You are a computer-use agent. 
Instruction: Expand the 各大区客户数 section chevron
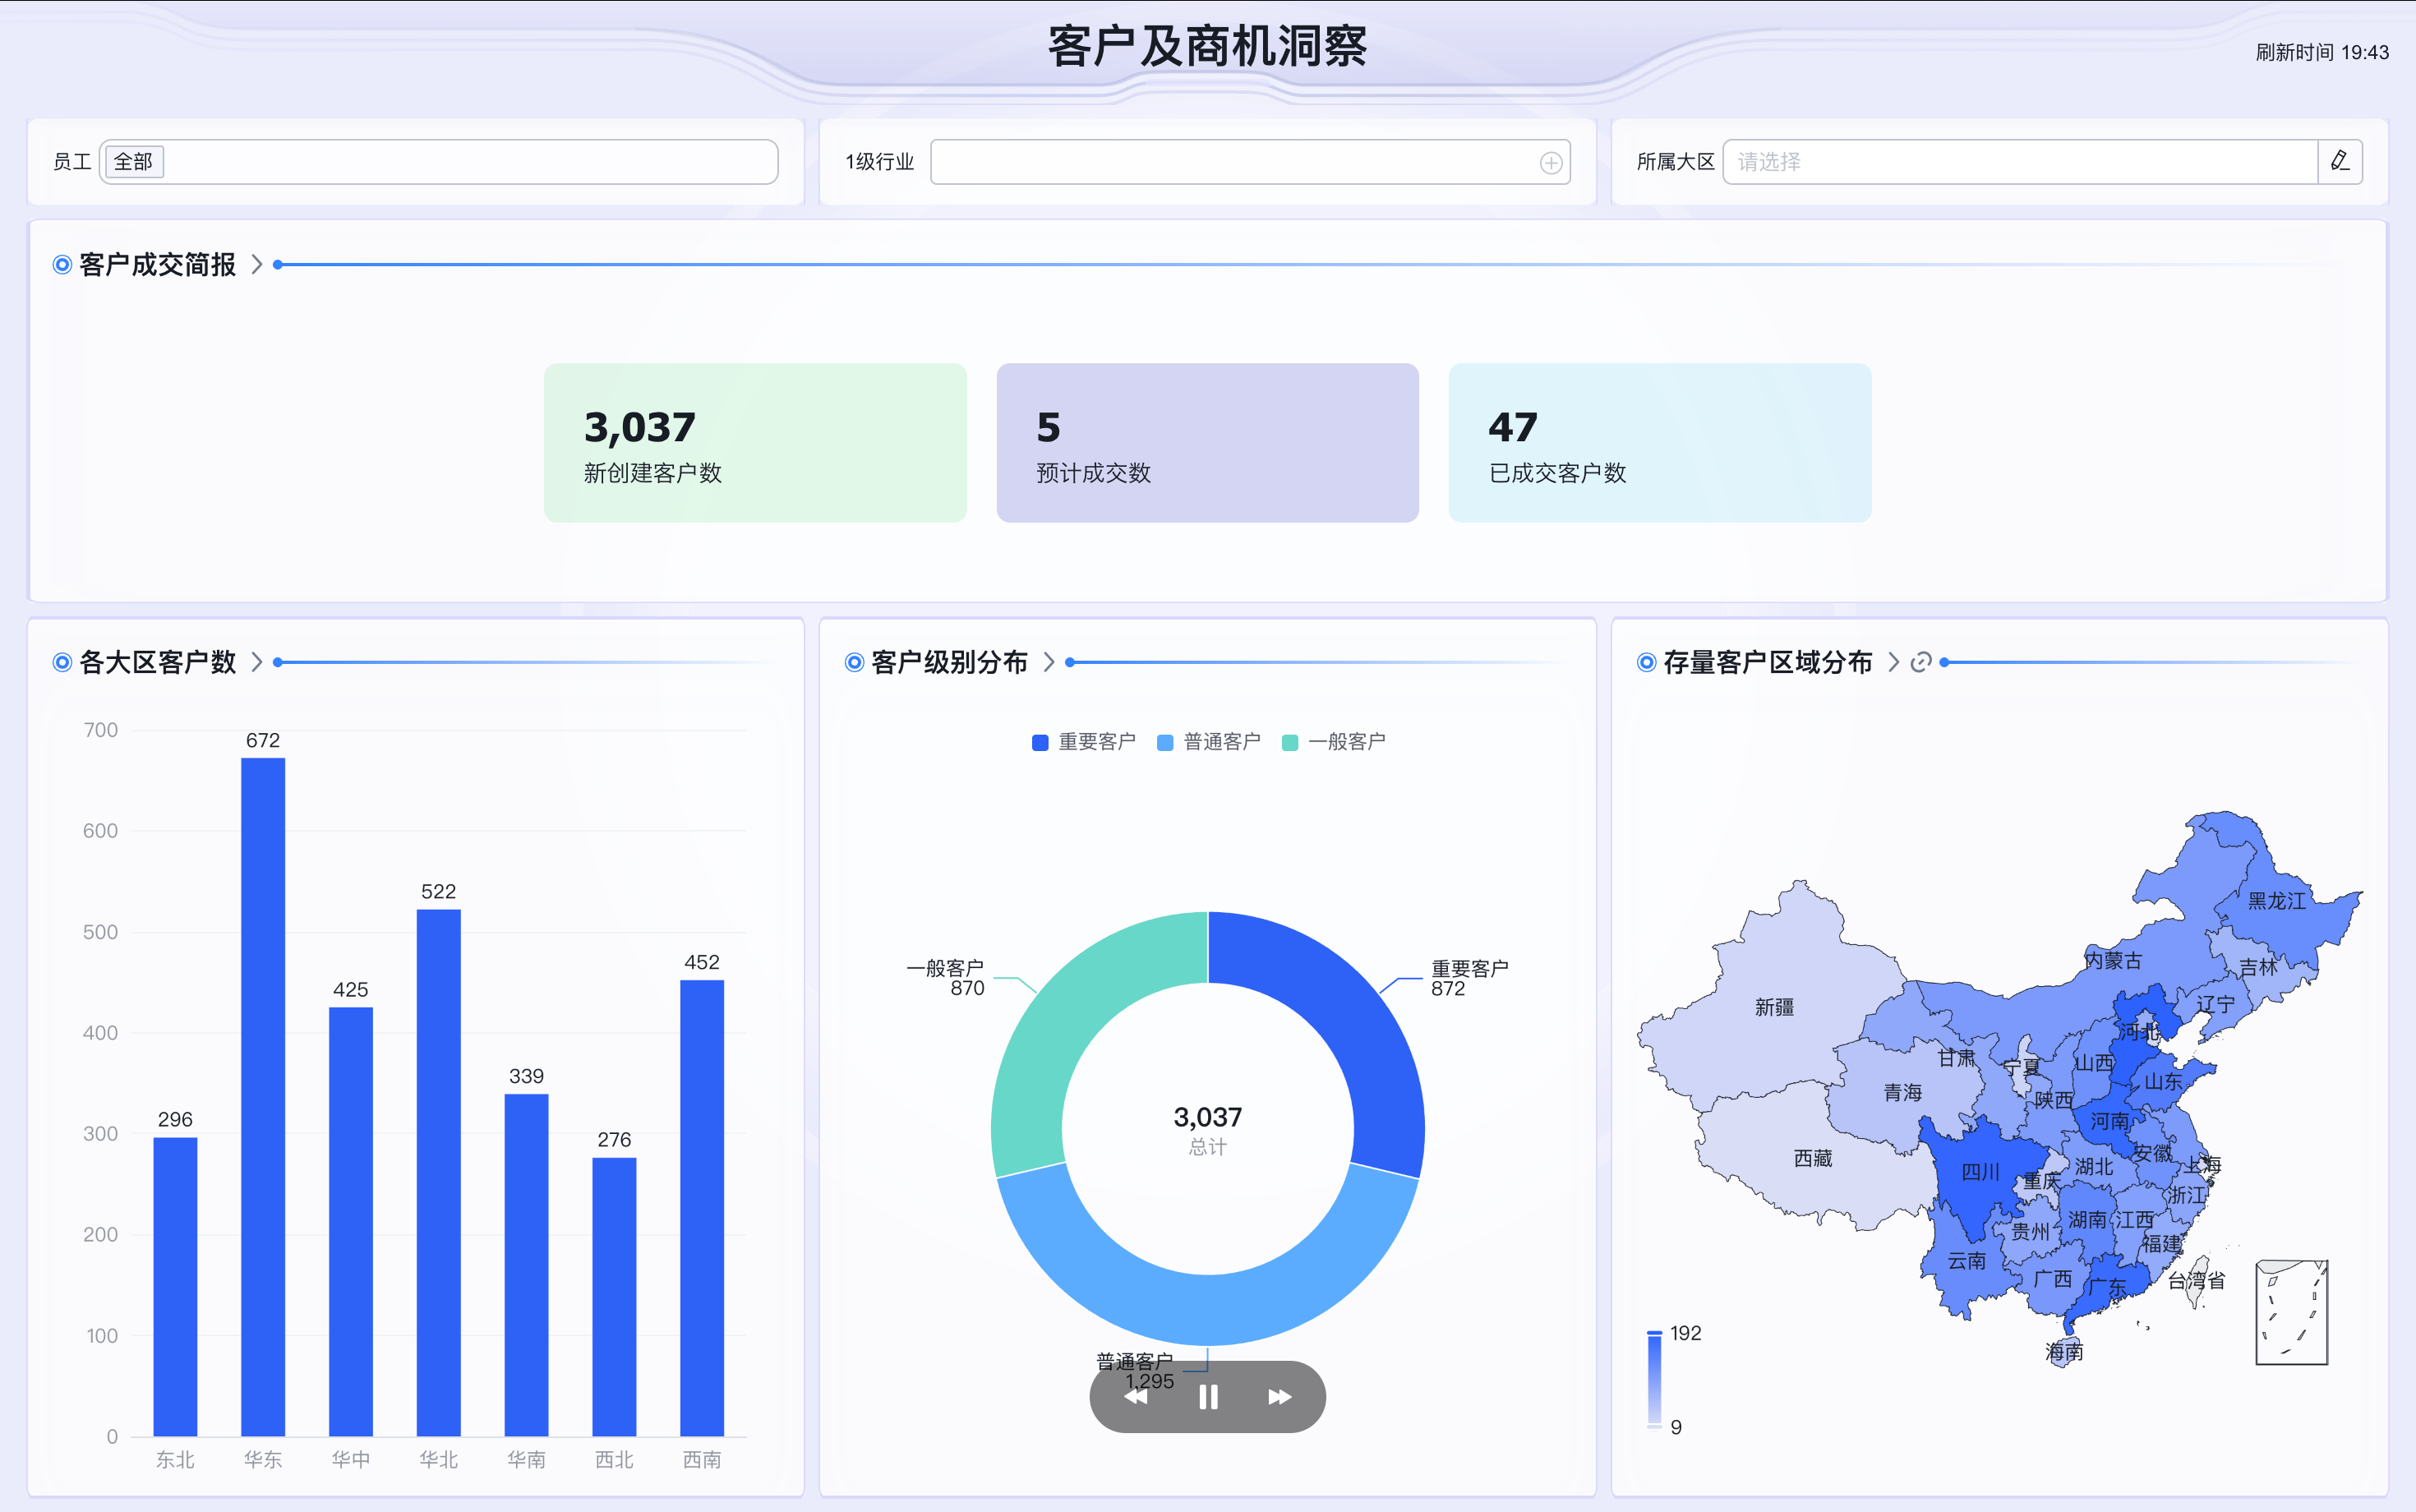click(x=257, y=662)
